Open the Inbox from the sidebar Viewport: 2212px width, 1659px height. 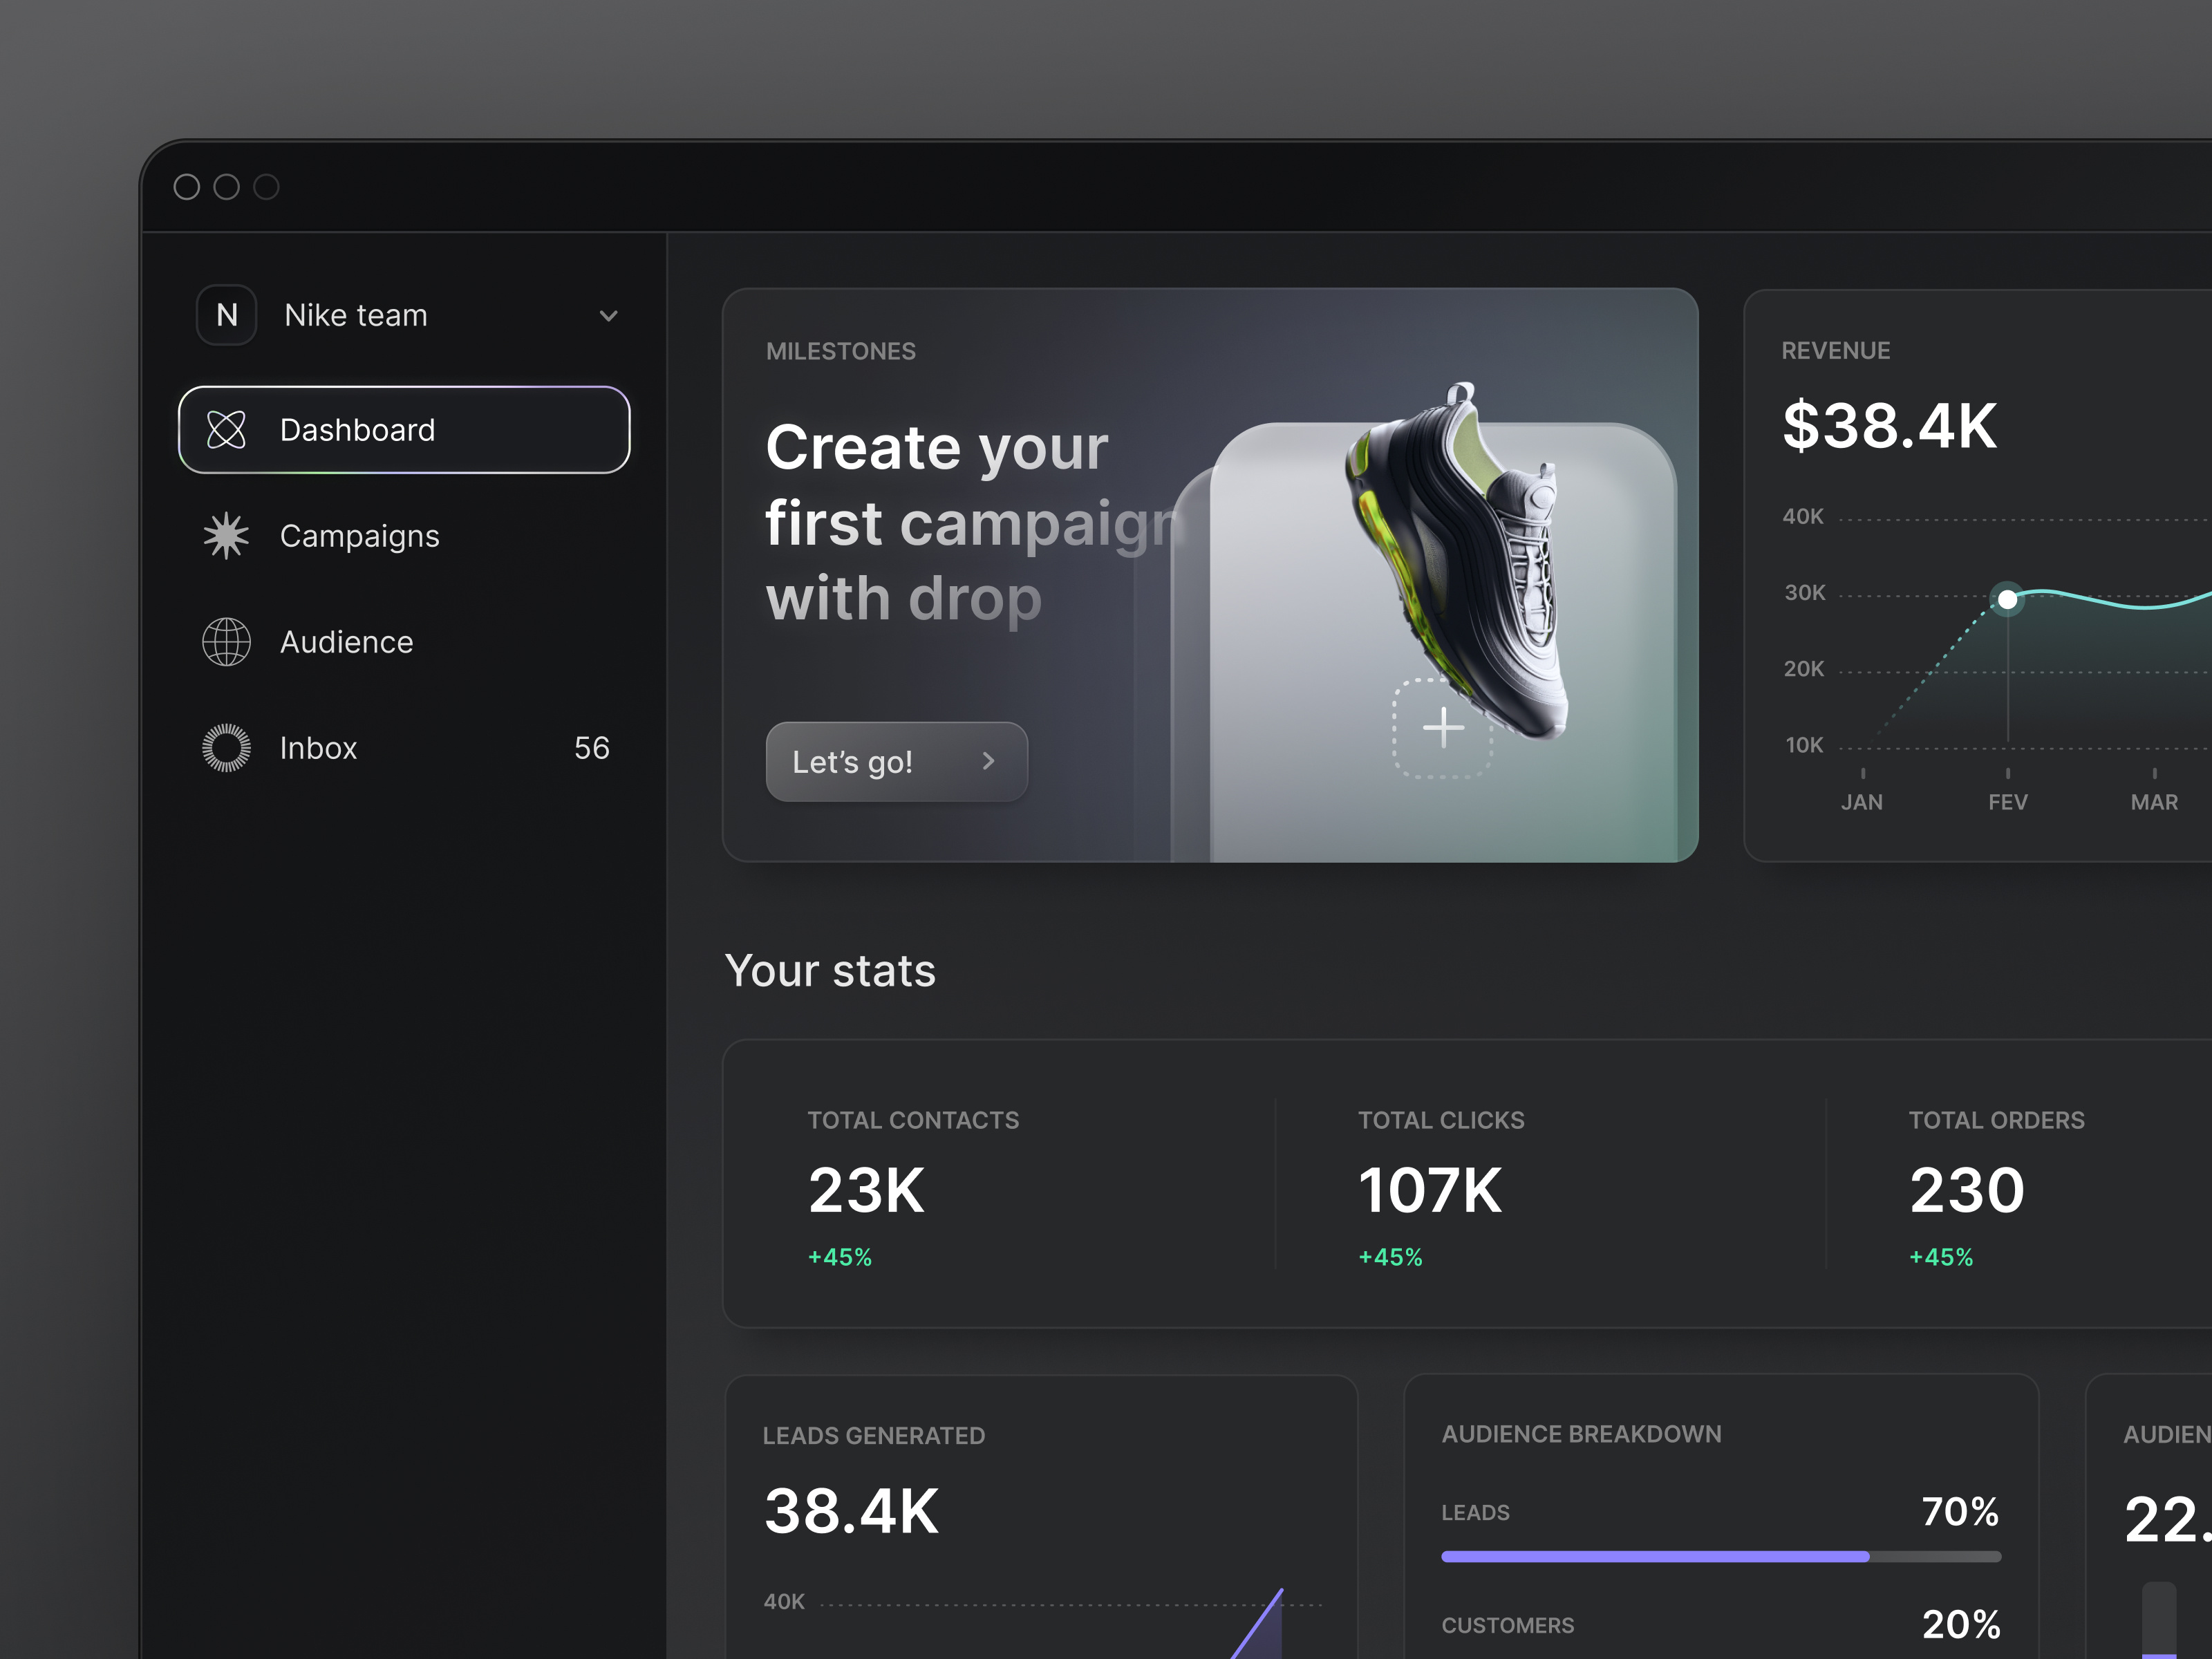(x=318, y=748)
